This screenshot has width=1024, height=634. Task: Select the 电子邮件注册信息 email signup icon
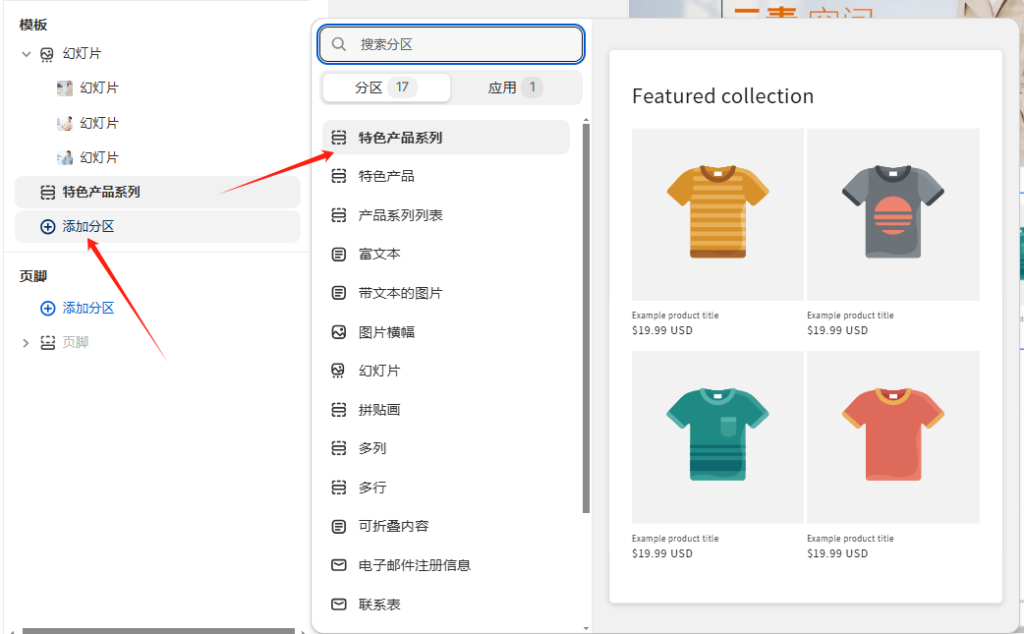pyautogui.click(x=339, y=564)
